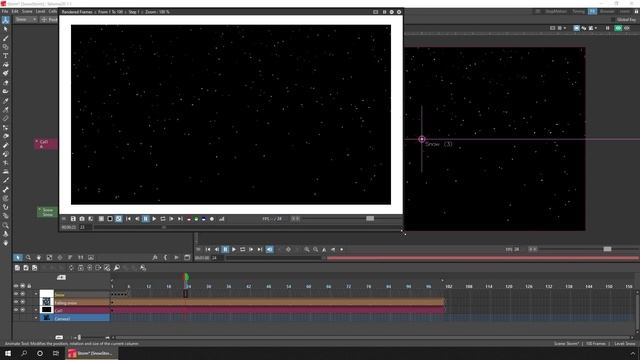Play the scene in the viewer playback bar
Image resolution: width=640 pixels, height=360 pixels.
tap(234, 249)
